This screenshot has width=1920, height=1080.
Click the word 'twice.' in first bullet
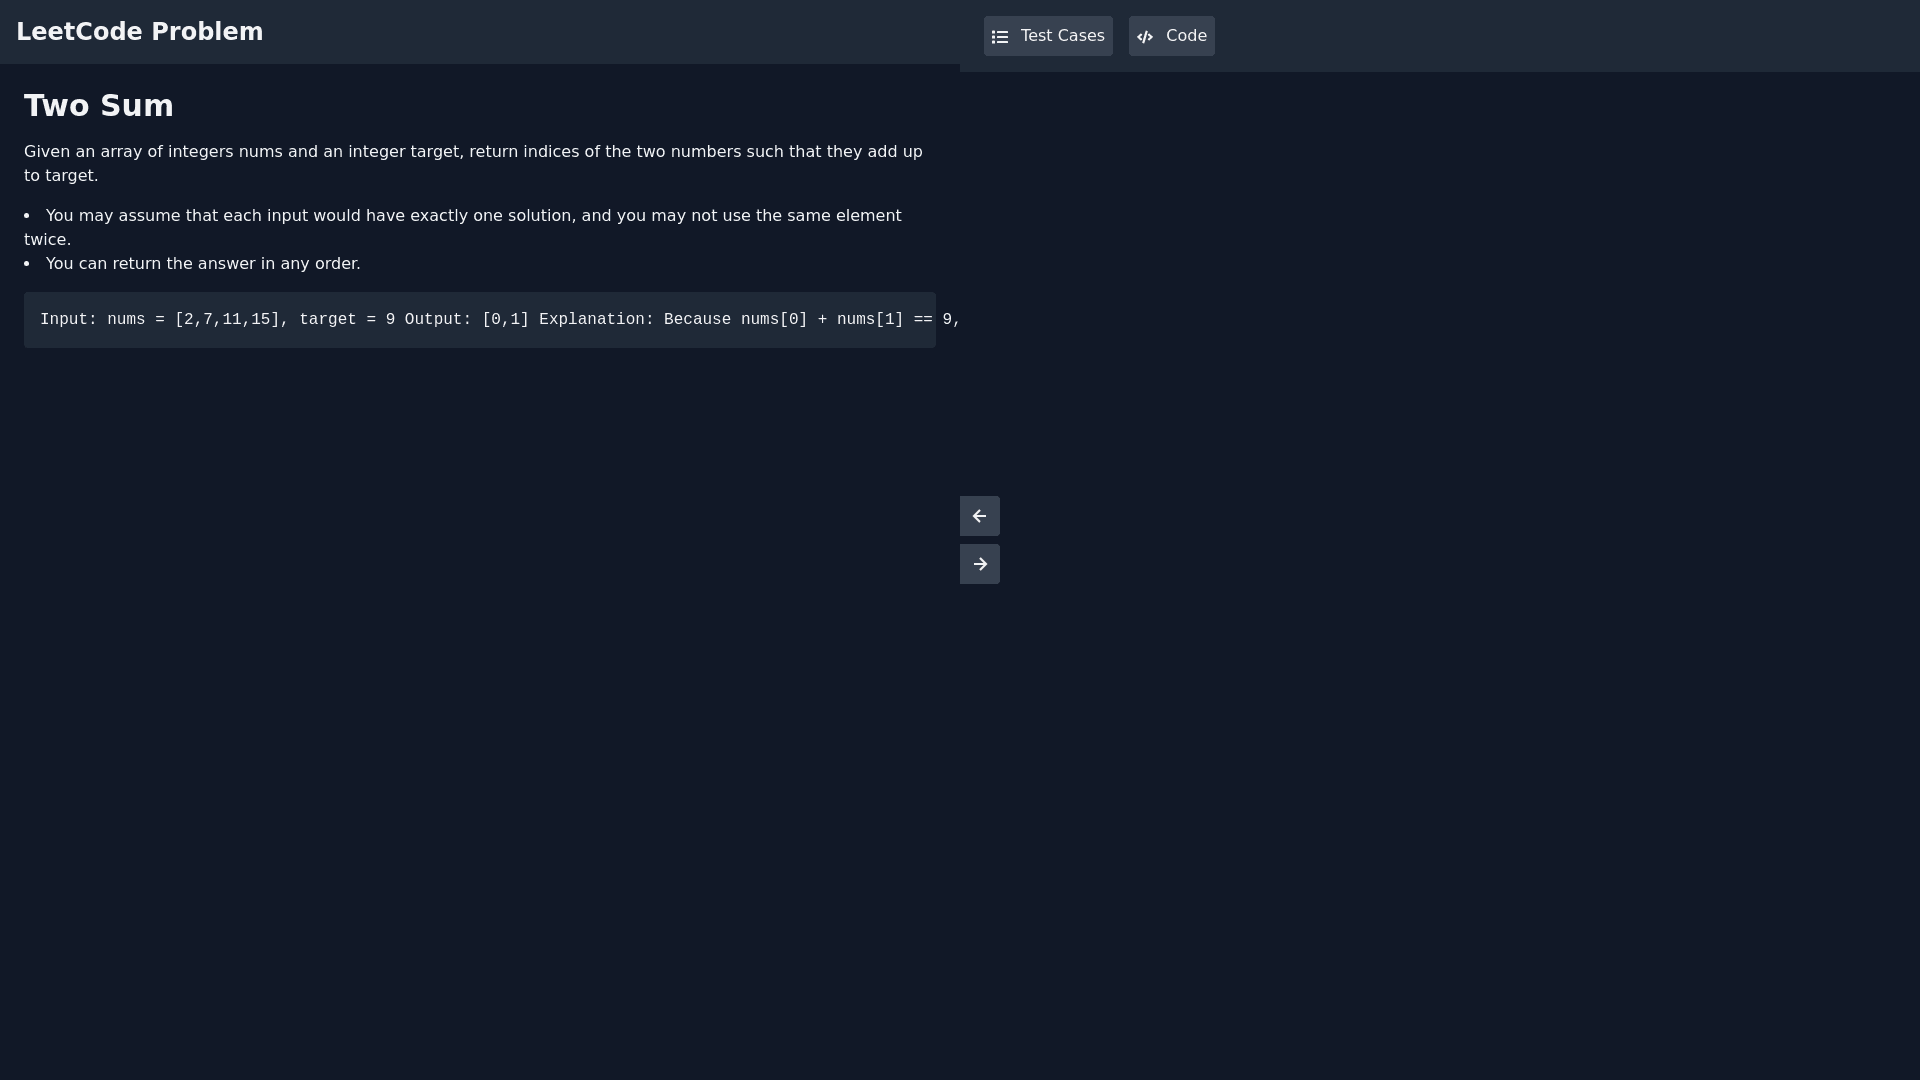tap(47, 240)
